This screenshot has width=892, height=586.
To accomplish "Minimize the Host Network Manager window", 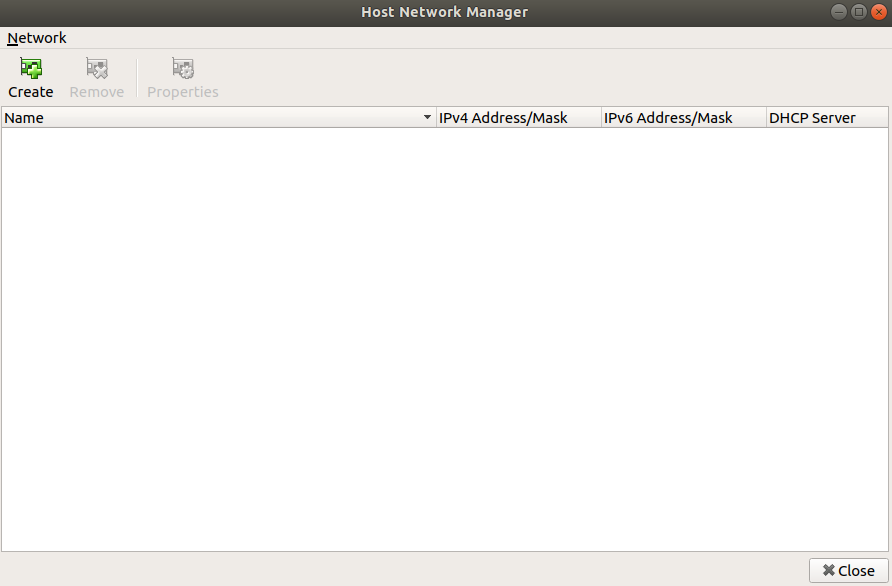I will click(839, 12).
